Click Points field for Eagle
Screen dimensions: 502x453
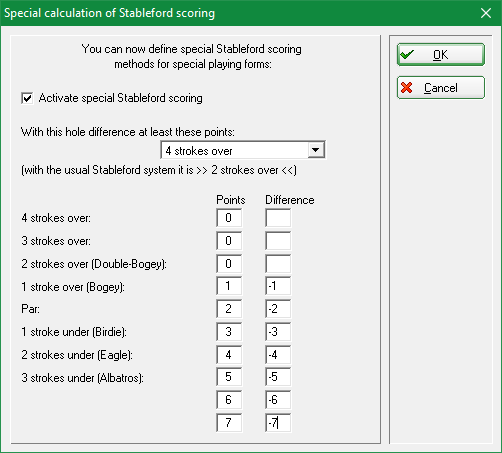tap(229, 355)
